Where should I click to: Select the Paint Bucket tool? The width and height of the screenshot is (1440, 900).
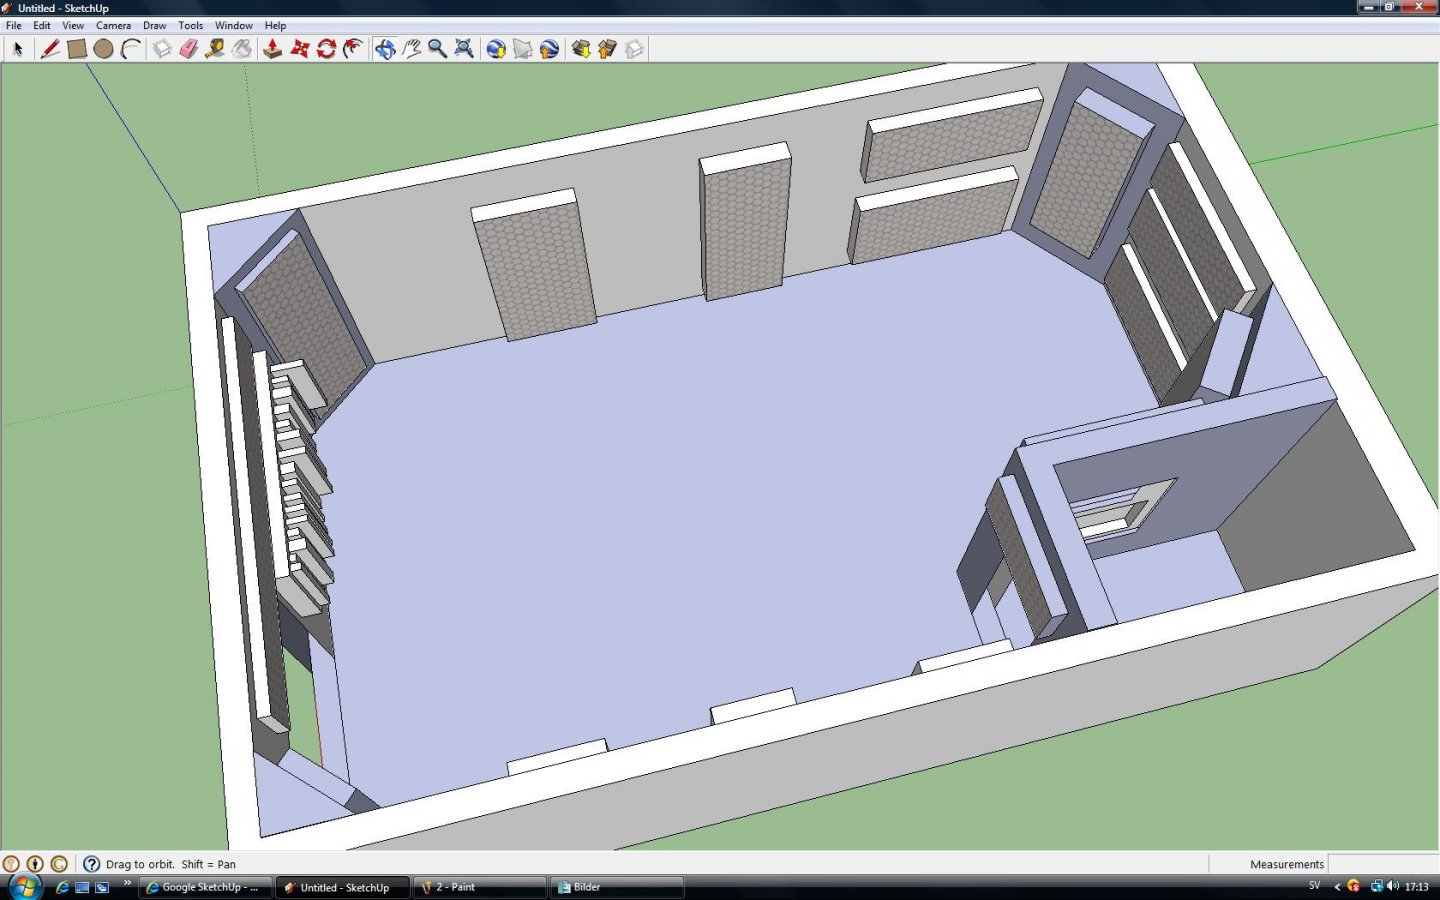pyautogui.click(x=242, y=49)
